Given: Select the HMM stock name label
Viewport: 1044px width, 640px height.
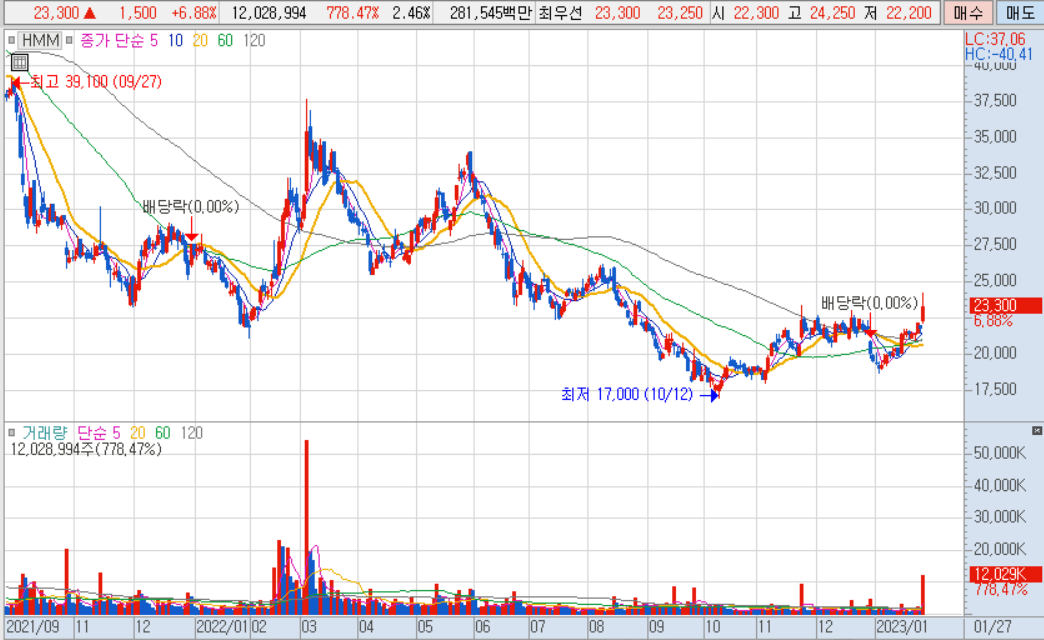Looking at the screenshot, I should tap(41, 41).
